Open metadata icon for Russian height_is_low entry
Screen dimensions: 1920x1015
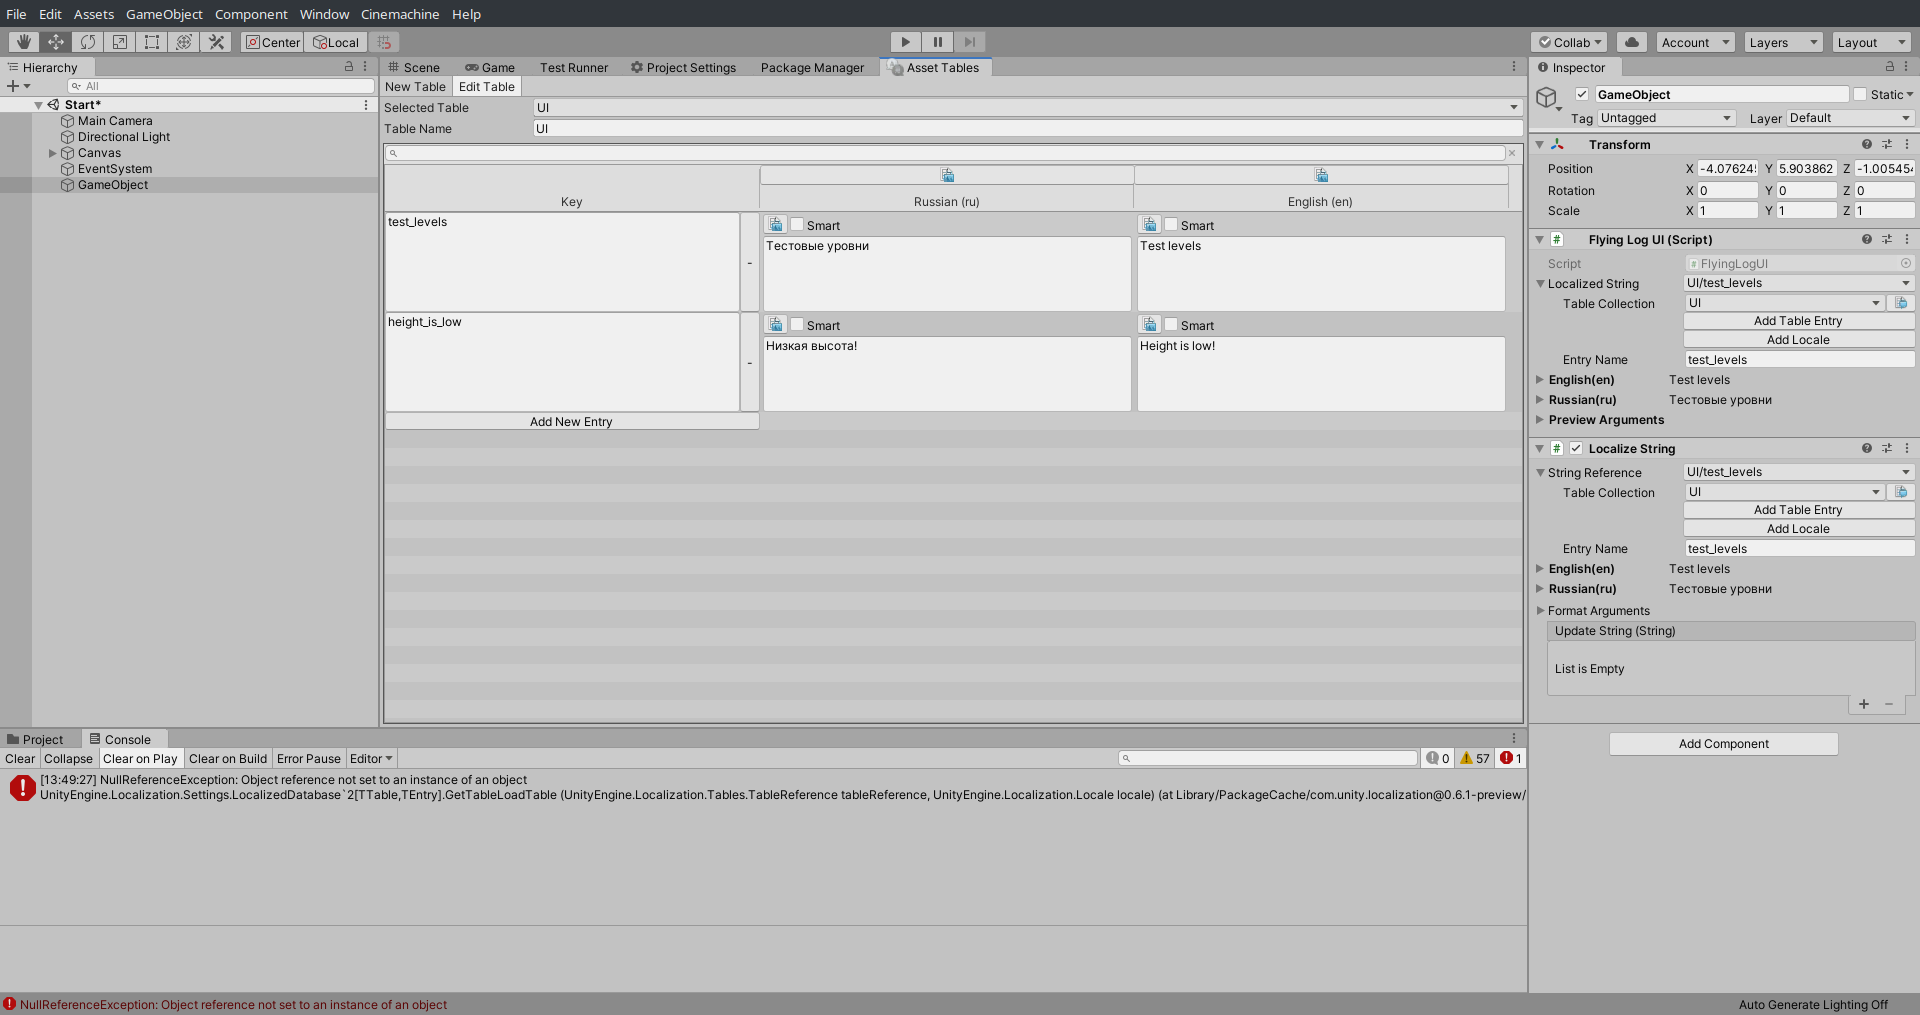pos(776,325)
